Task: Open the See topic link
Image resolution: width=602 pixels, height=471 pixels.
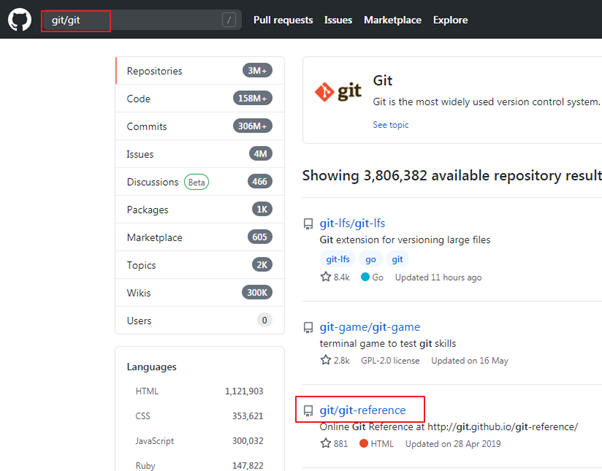Action: pyautogui.click(x=390, y=125)
